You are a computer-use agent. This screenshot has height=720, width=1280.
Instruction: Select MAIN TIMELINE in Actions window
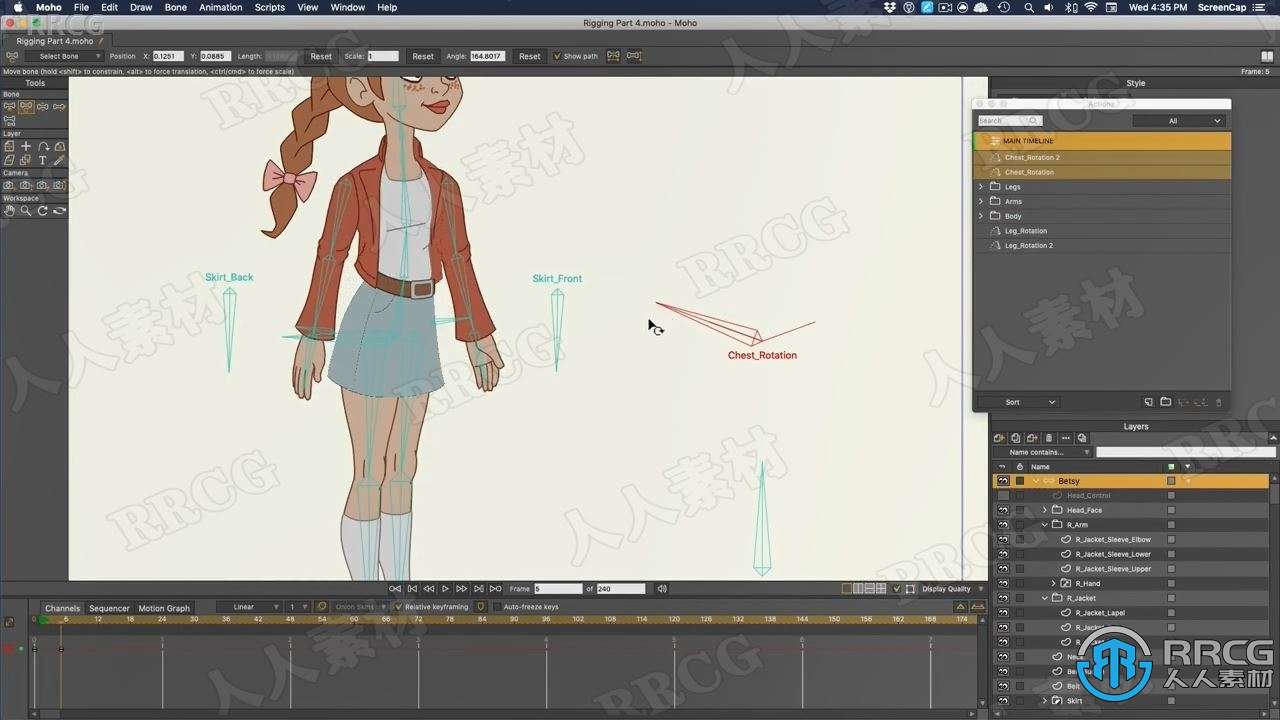pyautogui.click(x=1102, y=141)
